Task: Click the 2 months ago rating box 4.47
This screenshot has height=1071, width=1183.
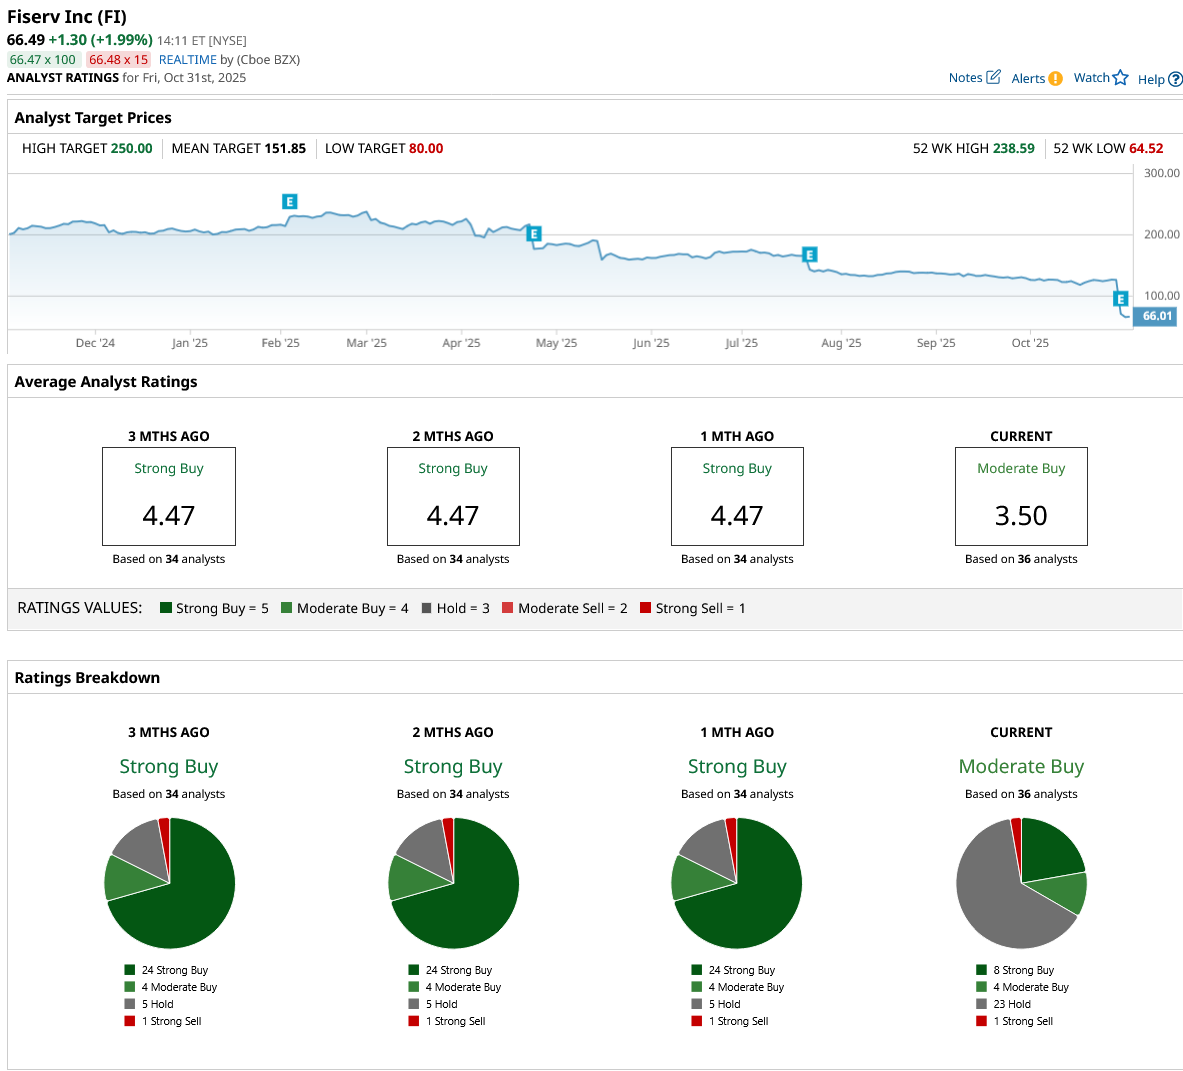Action: (x=453, y=496)
